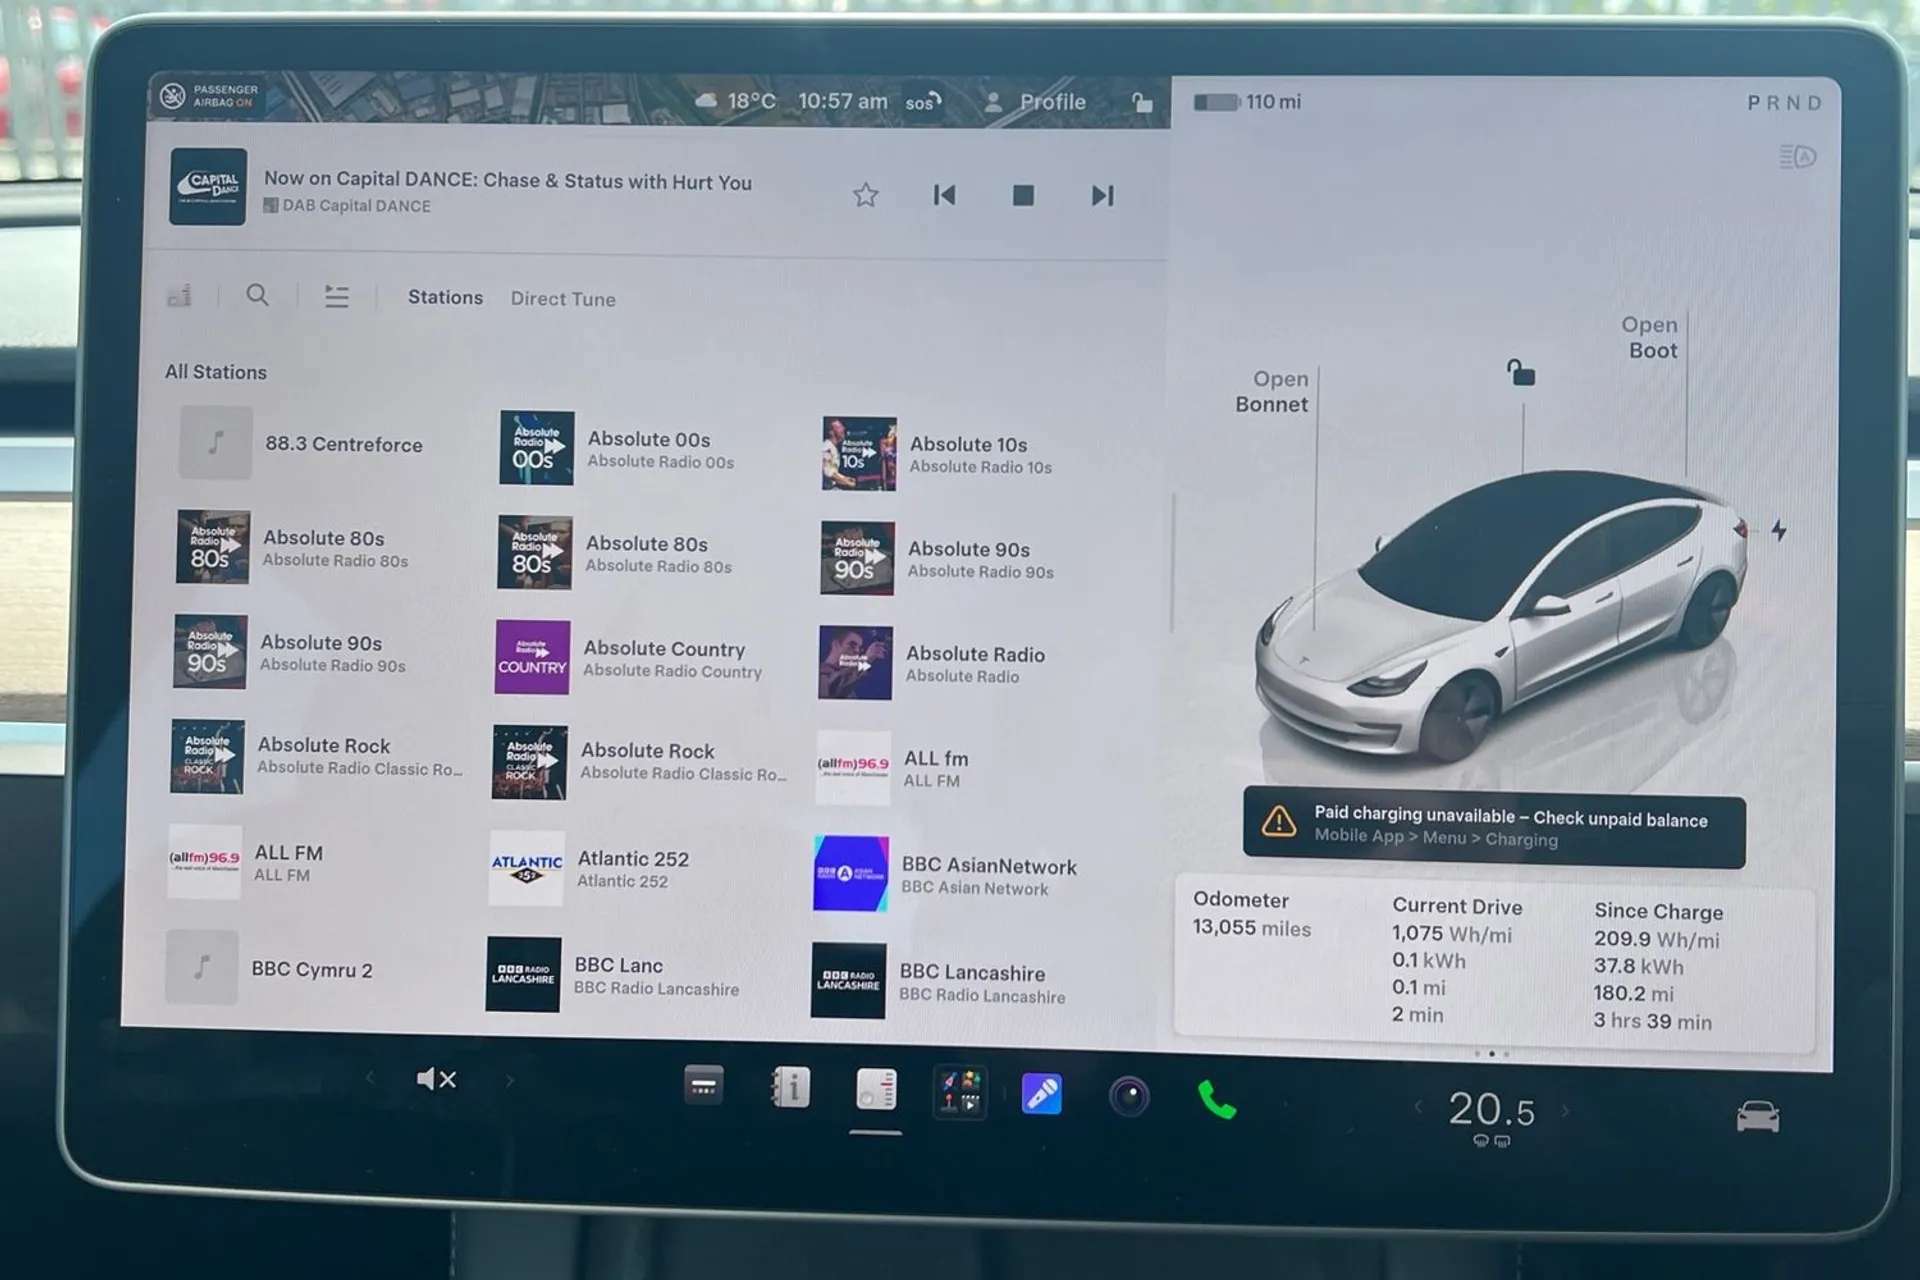Screen dimensions: 1920x1280
Task: Open the media source selector icon
Action: pyautogui.click(x=180, y=295)
